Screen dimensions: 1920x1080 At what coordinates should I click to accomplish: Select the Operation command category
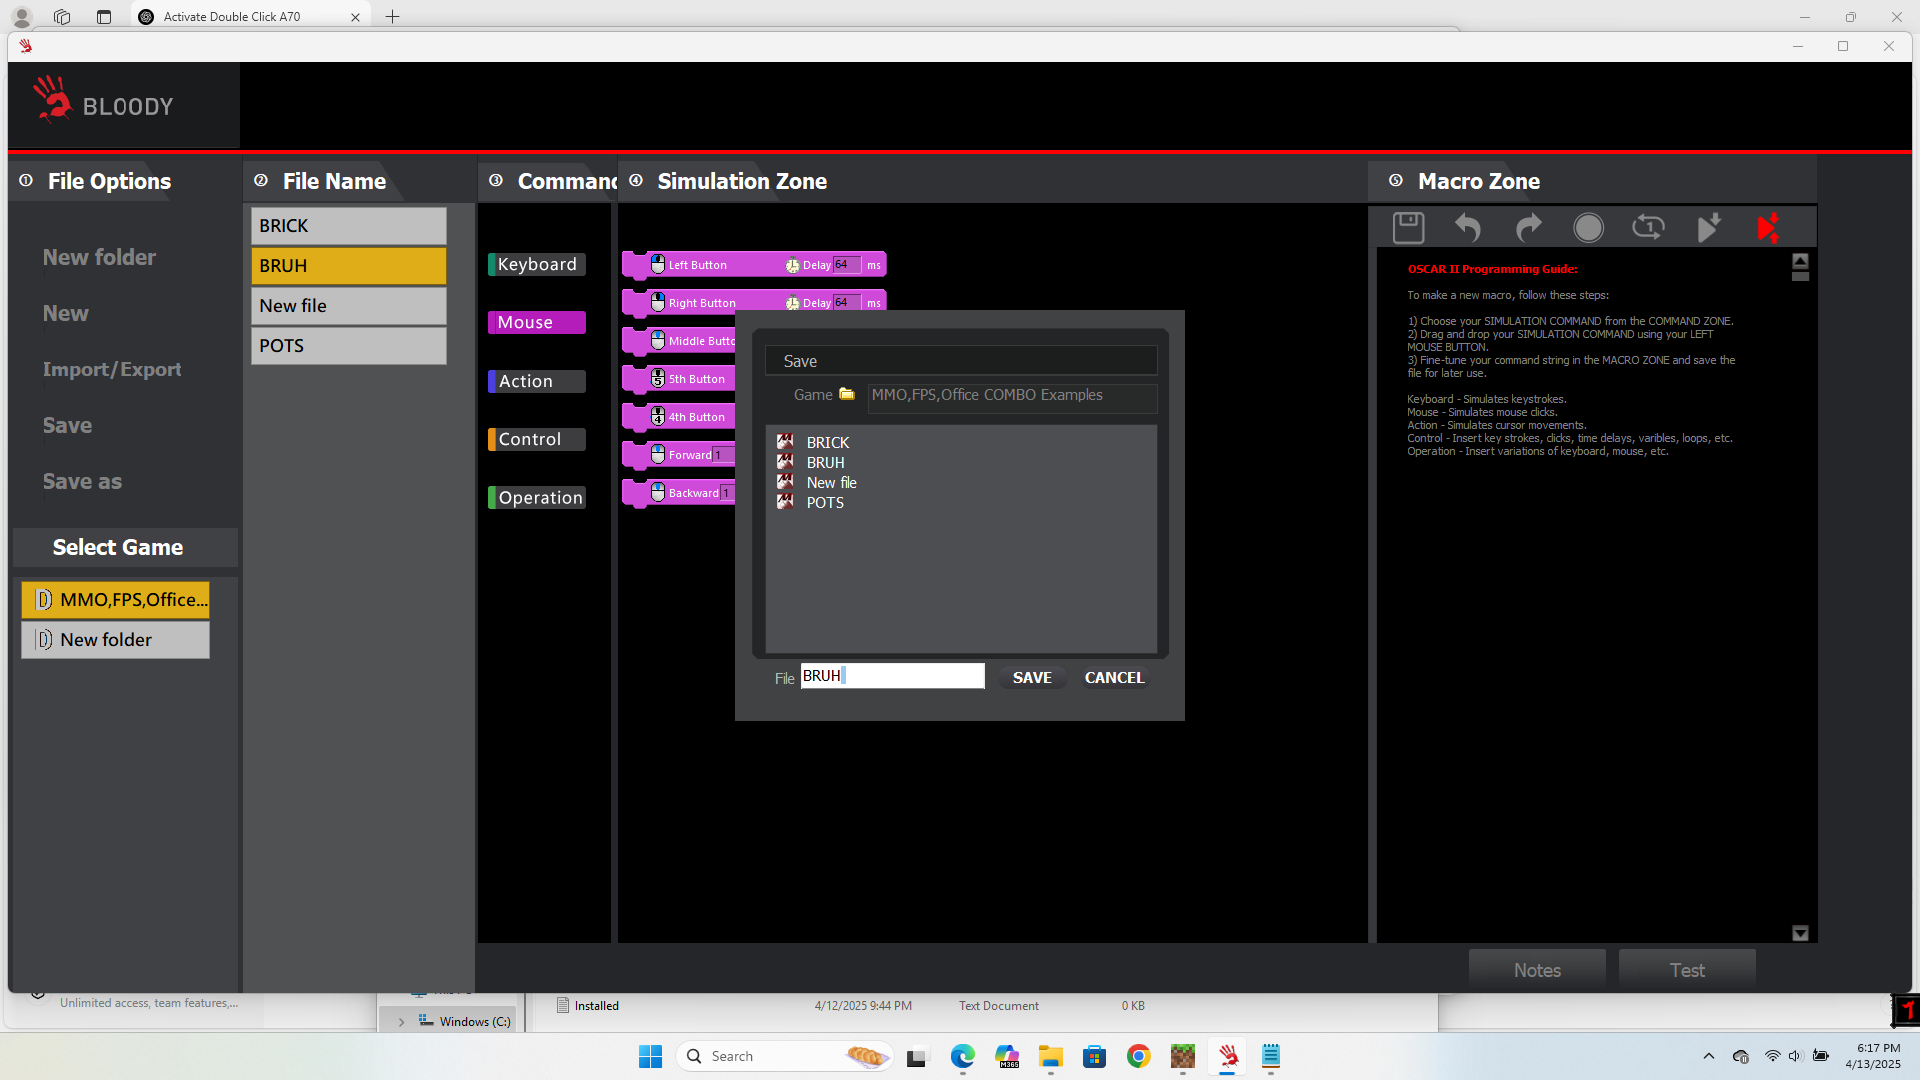[x=537, y=497]
